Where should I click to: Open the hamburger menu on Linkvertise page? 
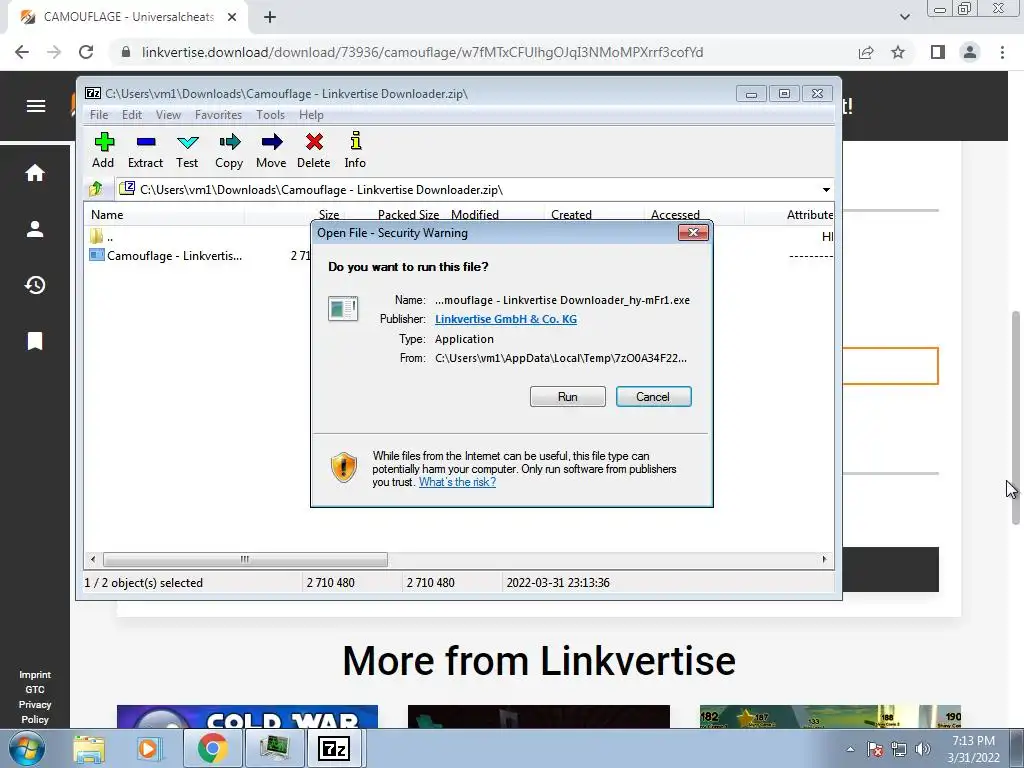pos(36,106)
